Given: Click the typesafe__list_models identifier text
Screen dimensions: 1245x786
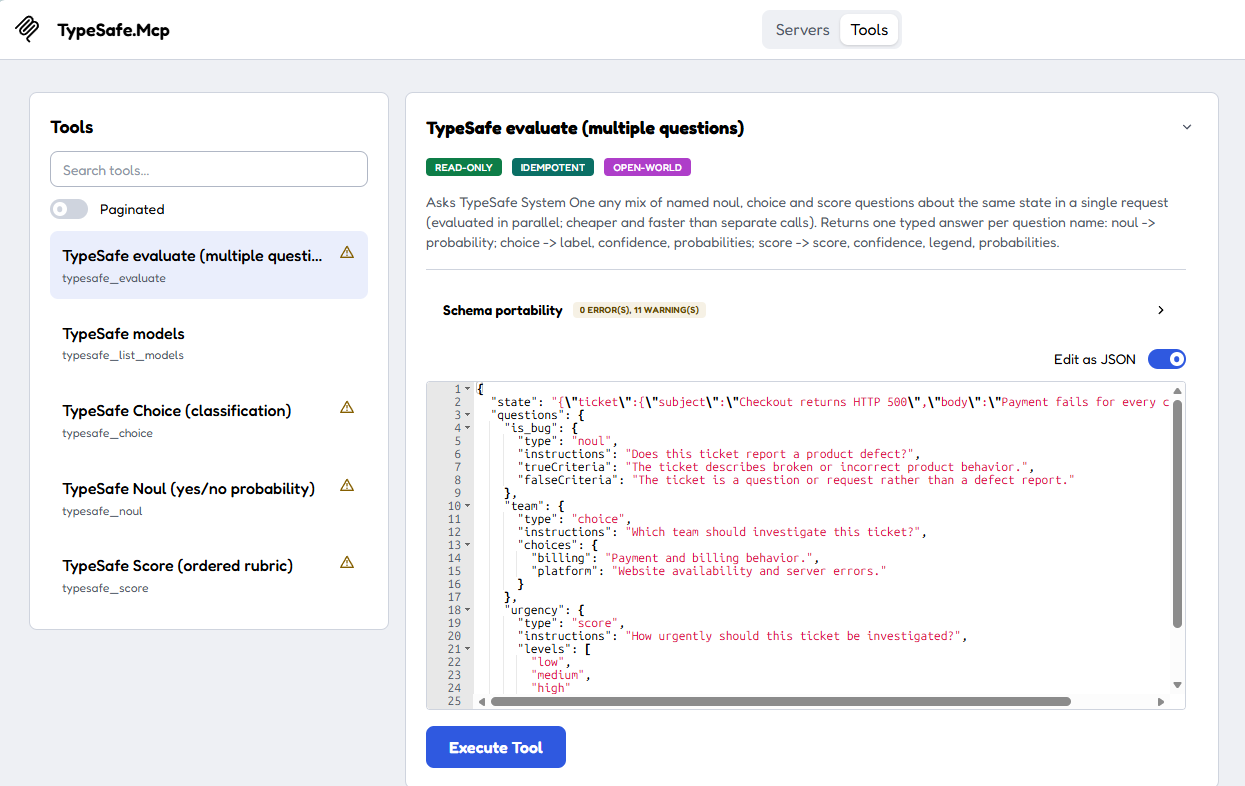Looking at the screenshot, I should click(123, 355).
